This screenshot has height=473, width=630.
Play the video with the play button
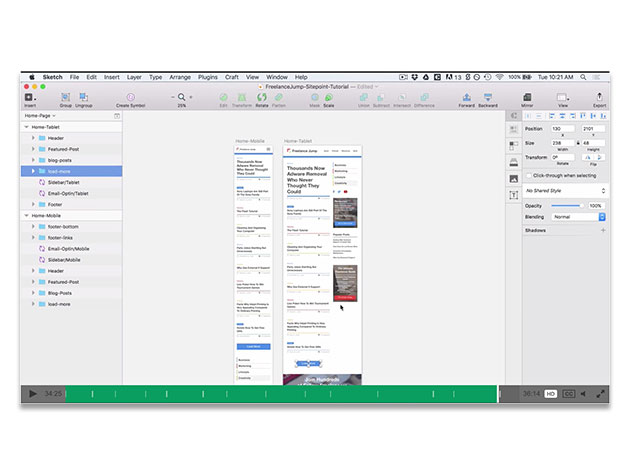point(33,394)
